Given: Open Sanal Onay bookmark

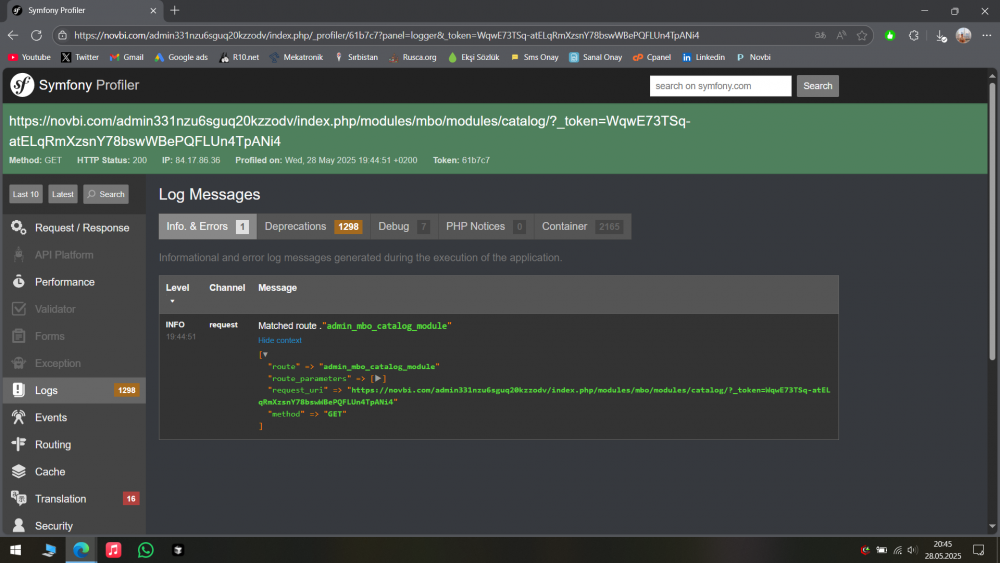Looking at the screenshot, I should click(596, 57).
